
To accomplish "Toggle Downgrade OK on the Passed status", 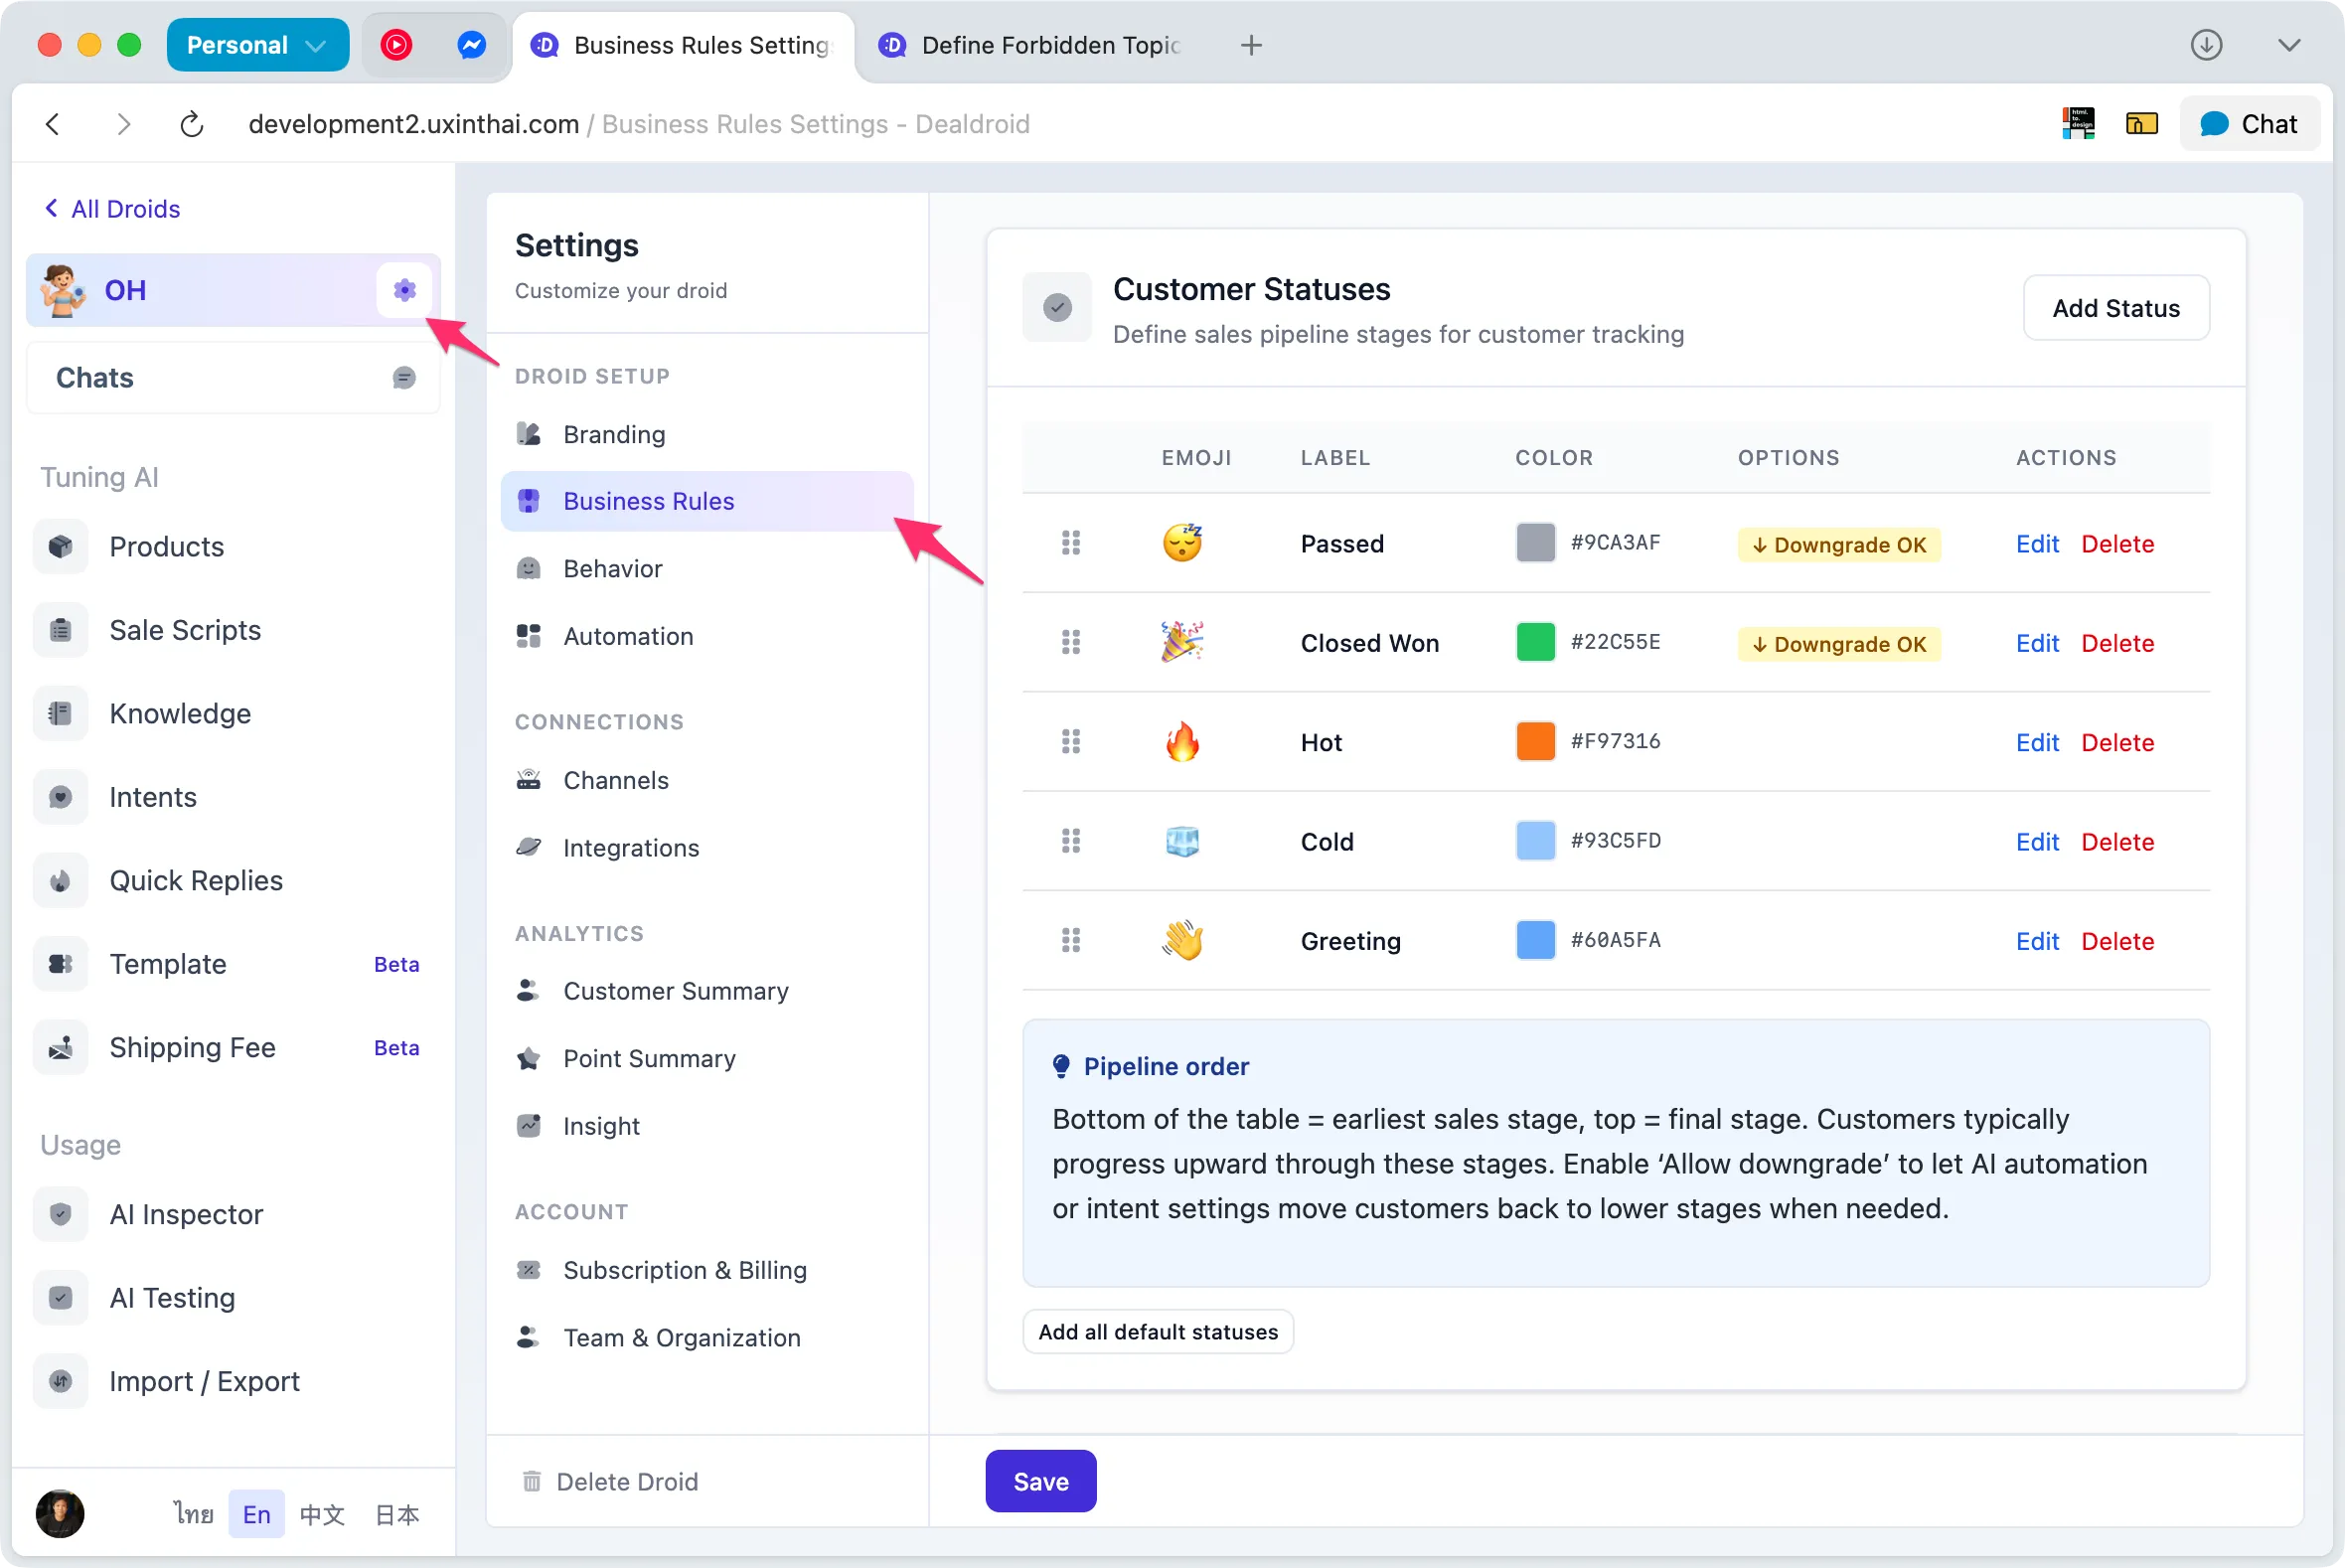I will tap(1838, 544).
